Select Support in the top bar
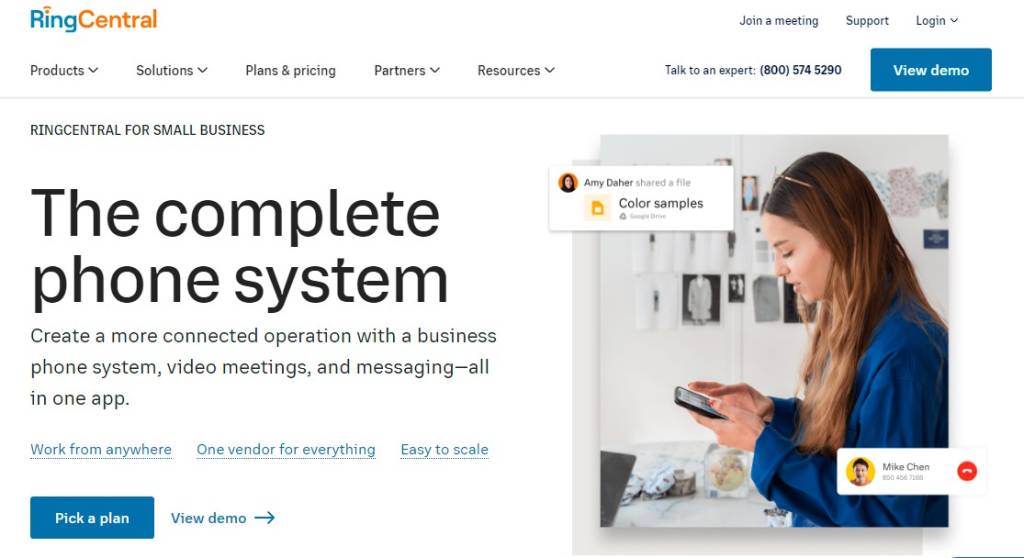1024x558 pixels. 867,20
